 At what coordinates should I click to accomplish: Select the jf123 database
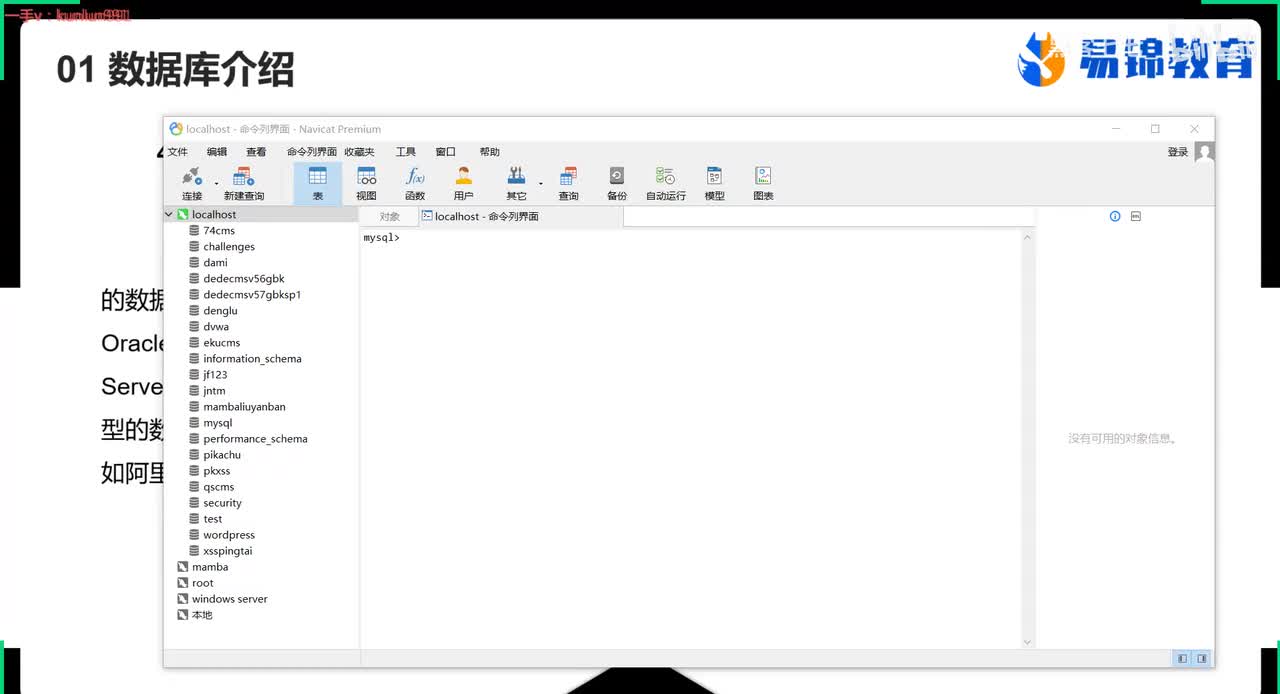point(215,375)
